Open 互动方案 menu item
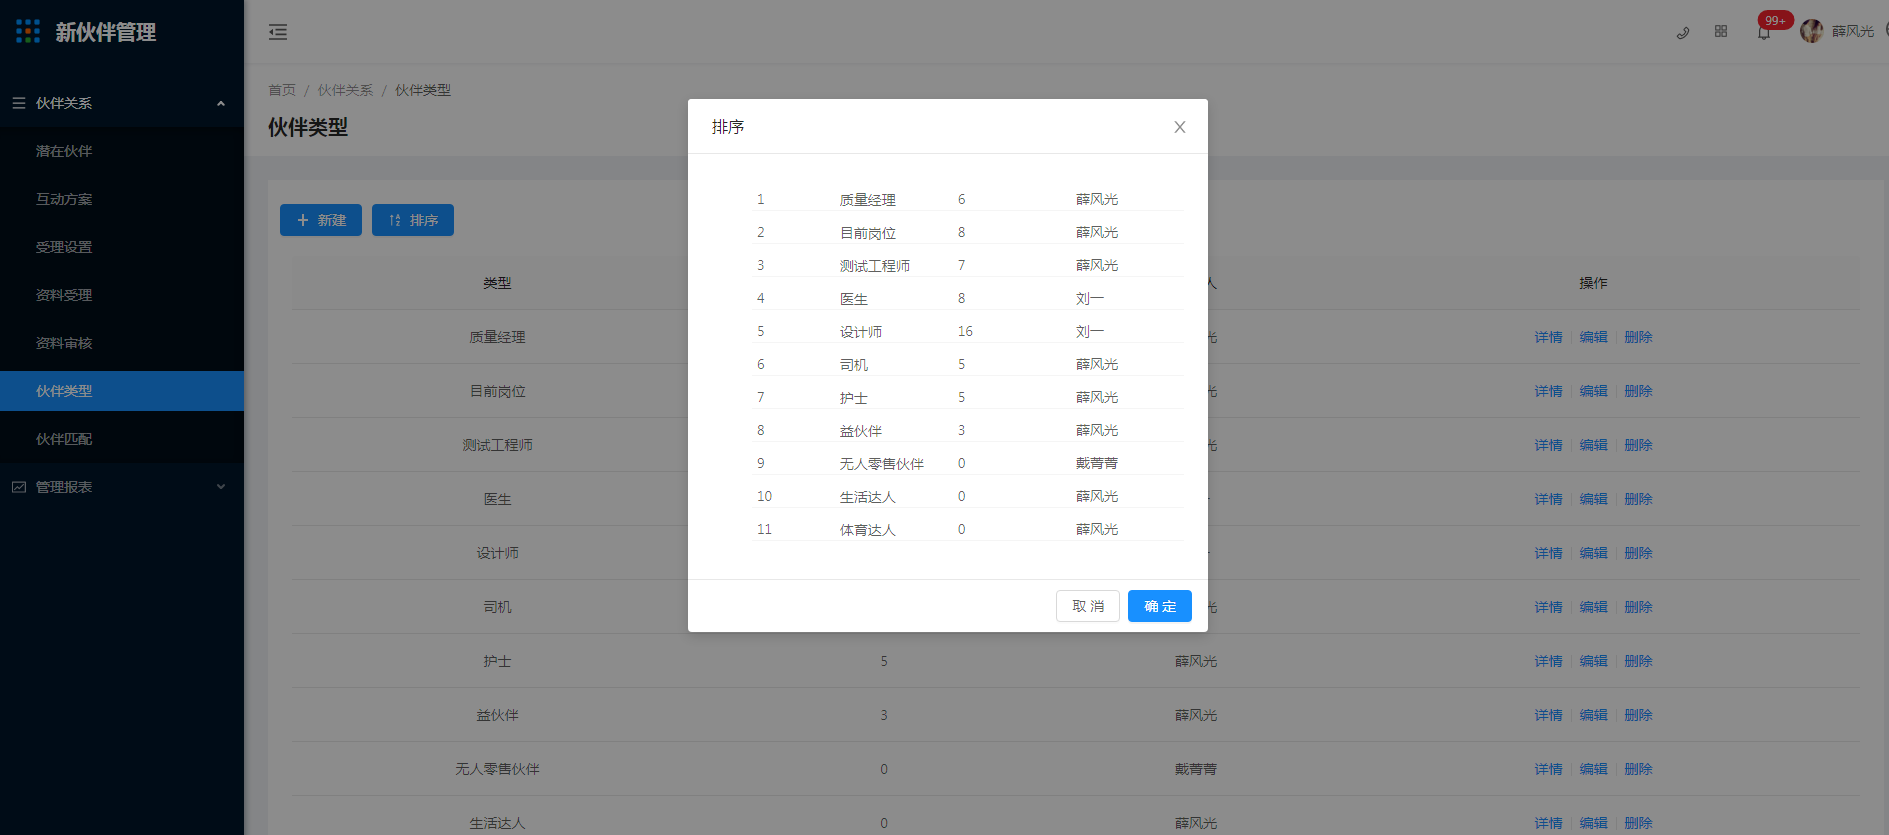 coord(122,199)
